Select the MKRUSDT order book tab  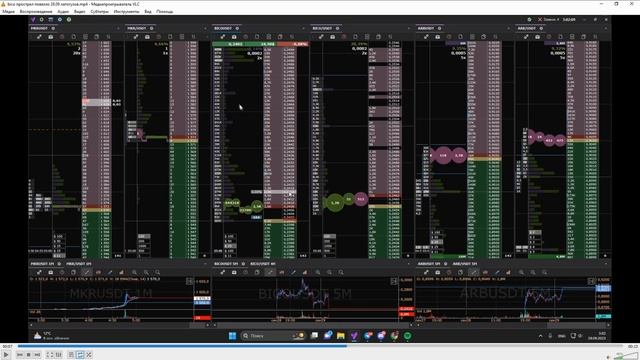[39, 28]
